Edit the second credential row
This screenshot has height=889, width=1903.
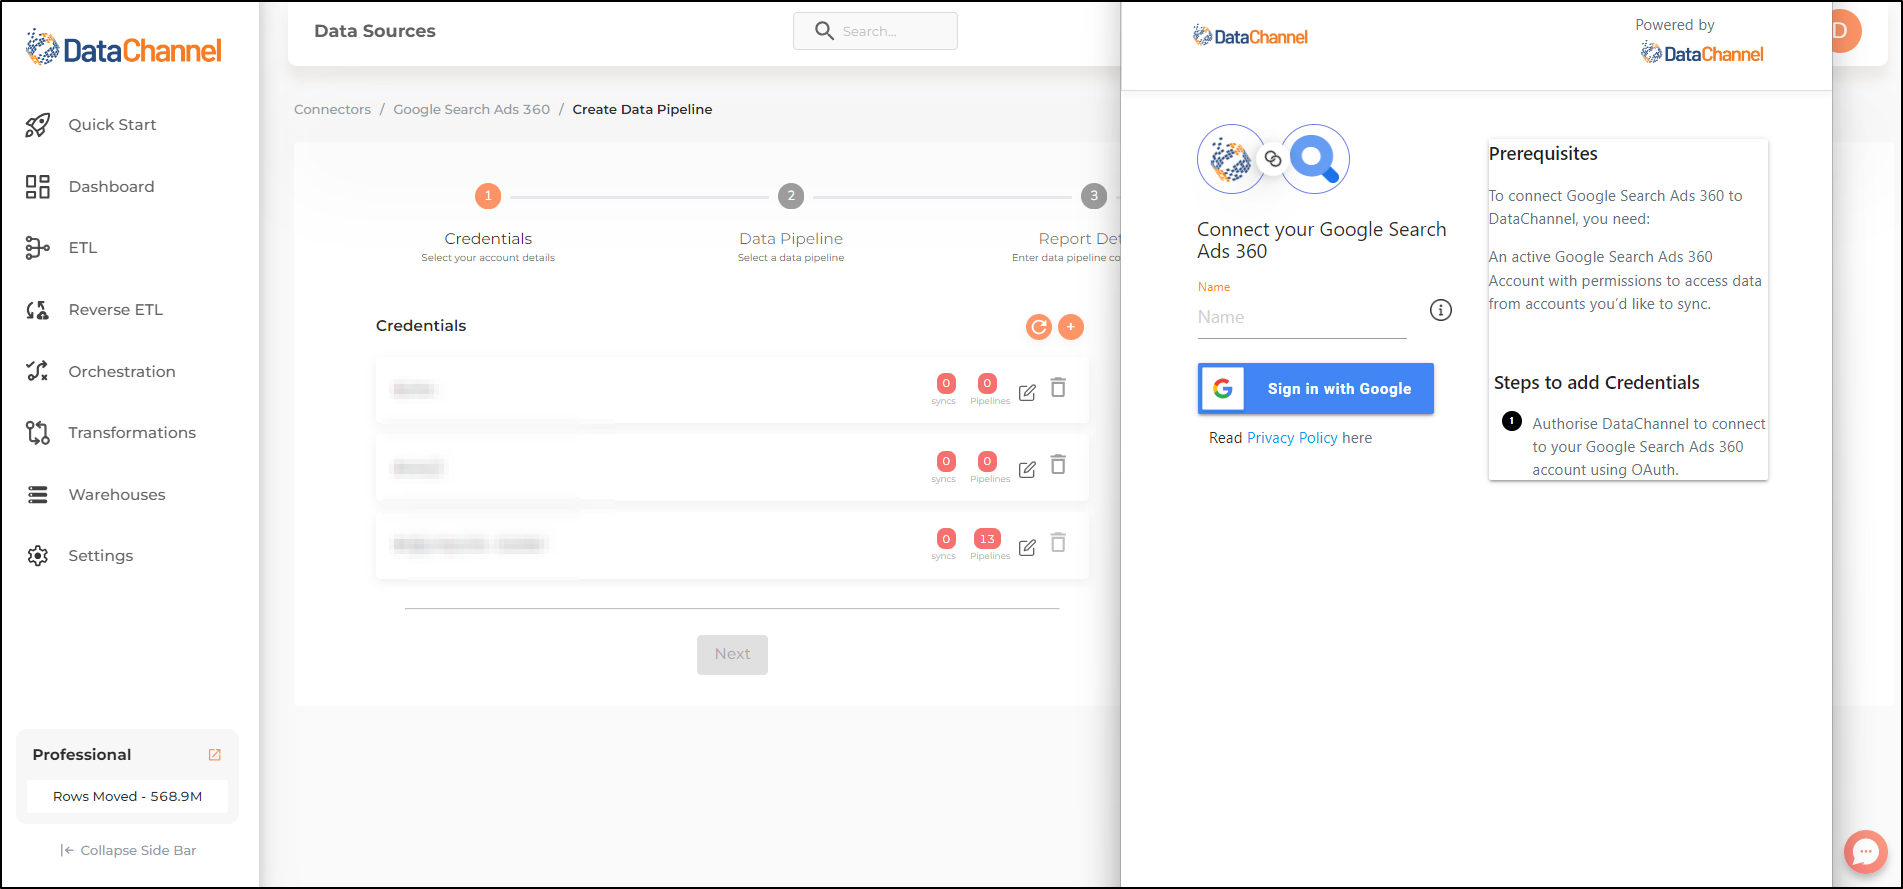[x=1027, y=470]
